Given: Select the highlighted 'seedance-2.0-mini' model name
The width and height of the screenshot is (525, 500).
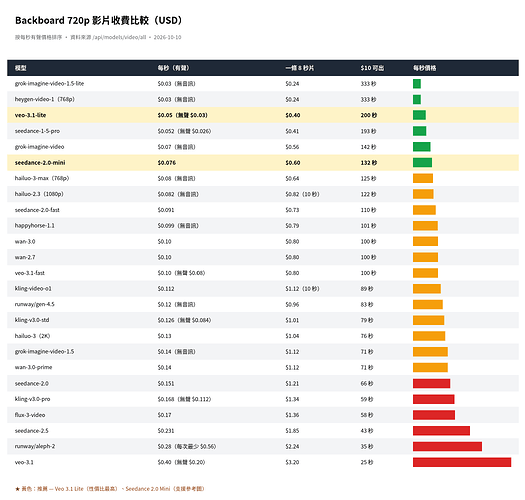Looking at the screenshot, I should tap(40, 162).
